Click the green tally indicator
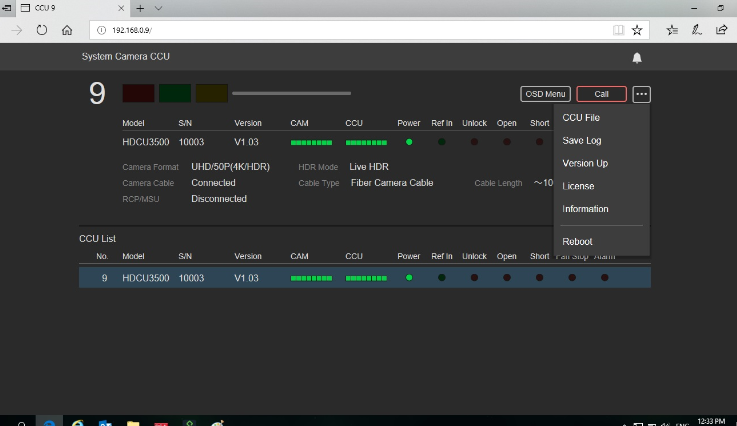 point(174,94)
